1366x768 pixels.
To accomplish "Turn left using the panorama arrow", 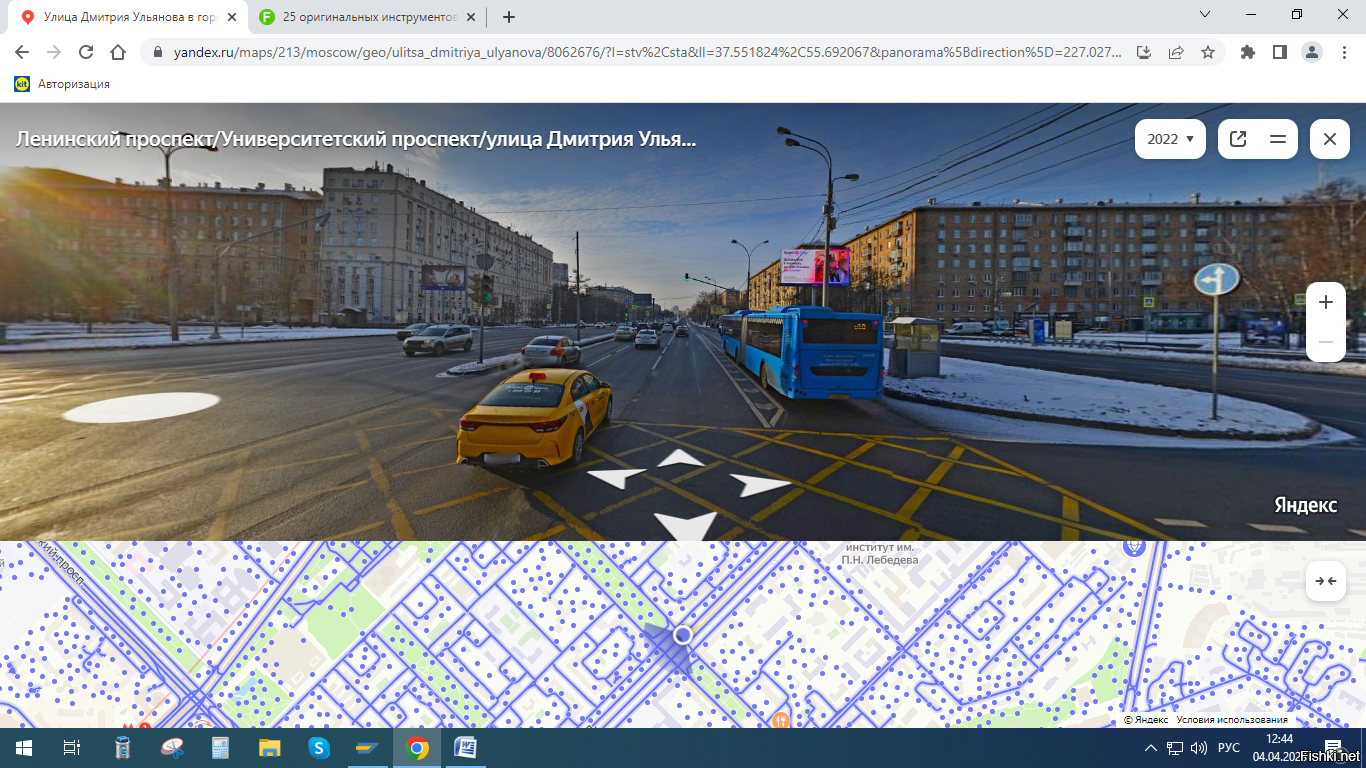I will pos(616,478).
